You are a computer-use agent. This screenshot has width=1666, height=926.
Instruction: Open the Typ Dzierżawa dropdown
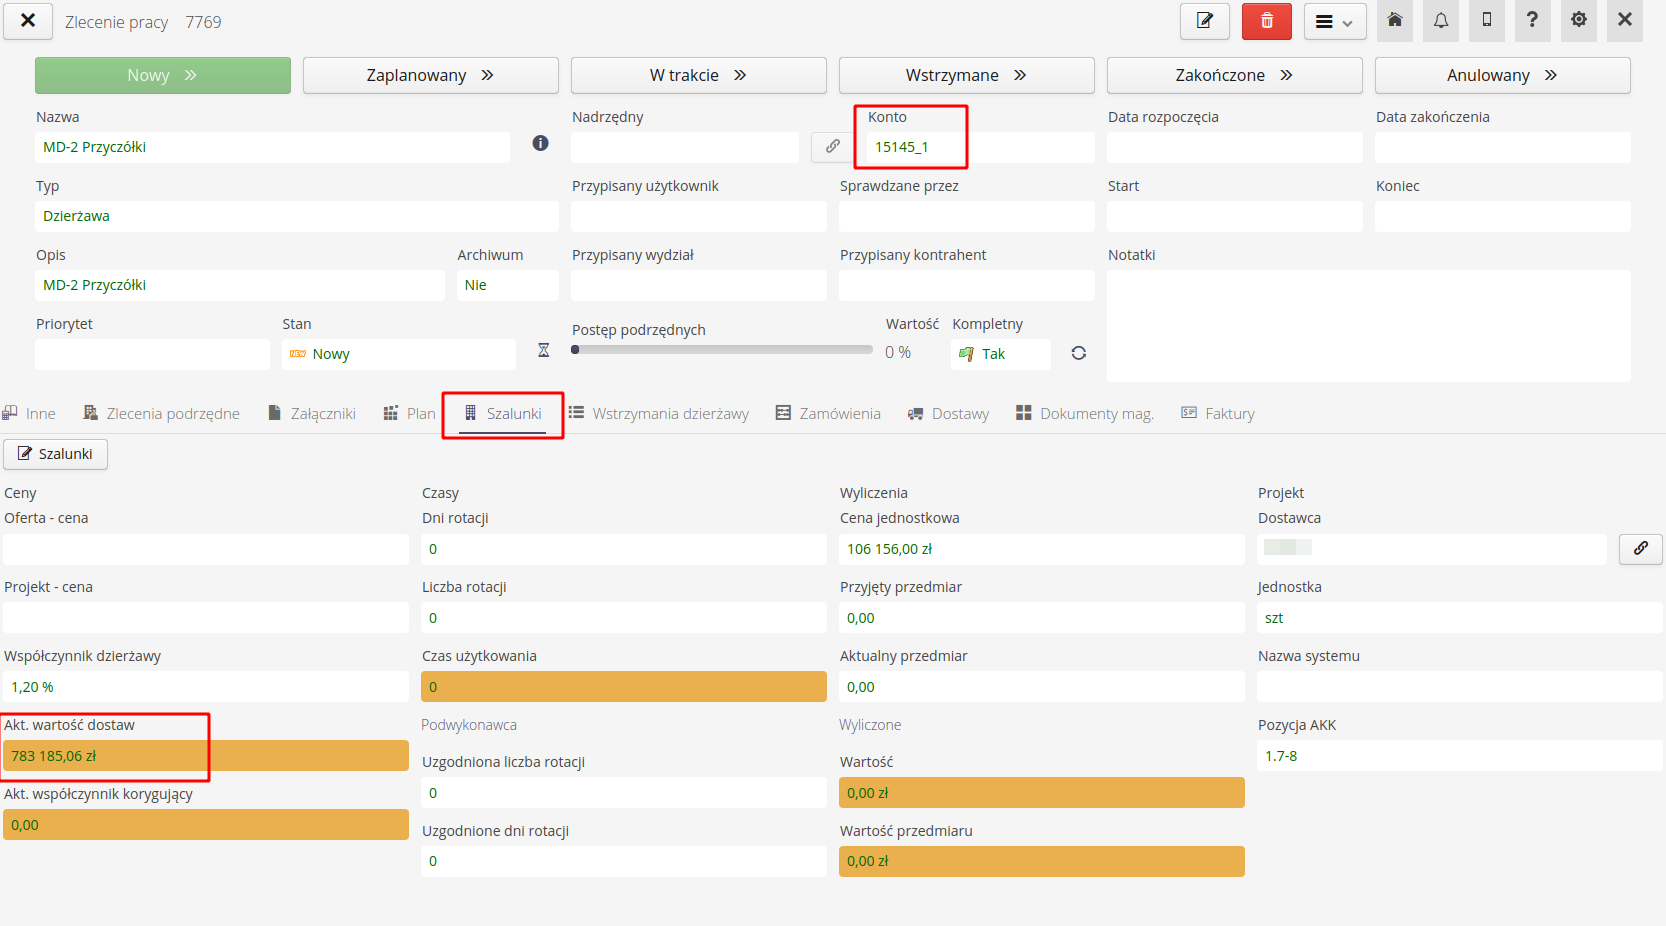[296, 216]
